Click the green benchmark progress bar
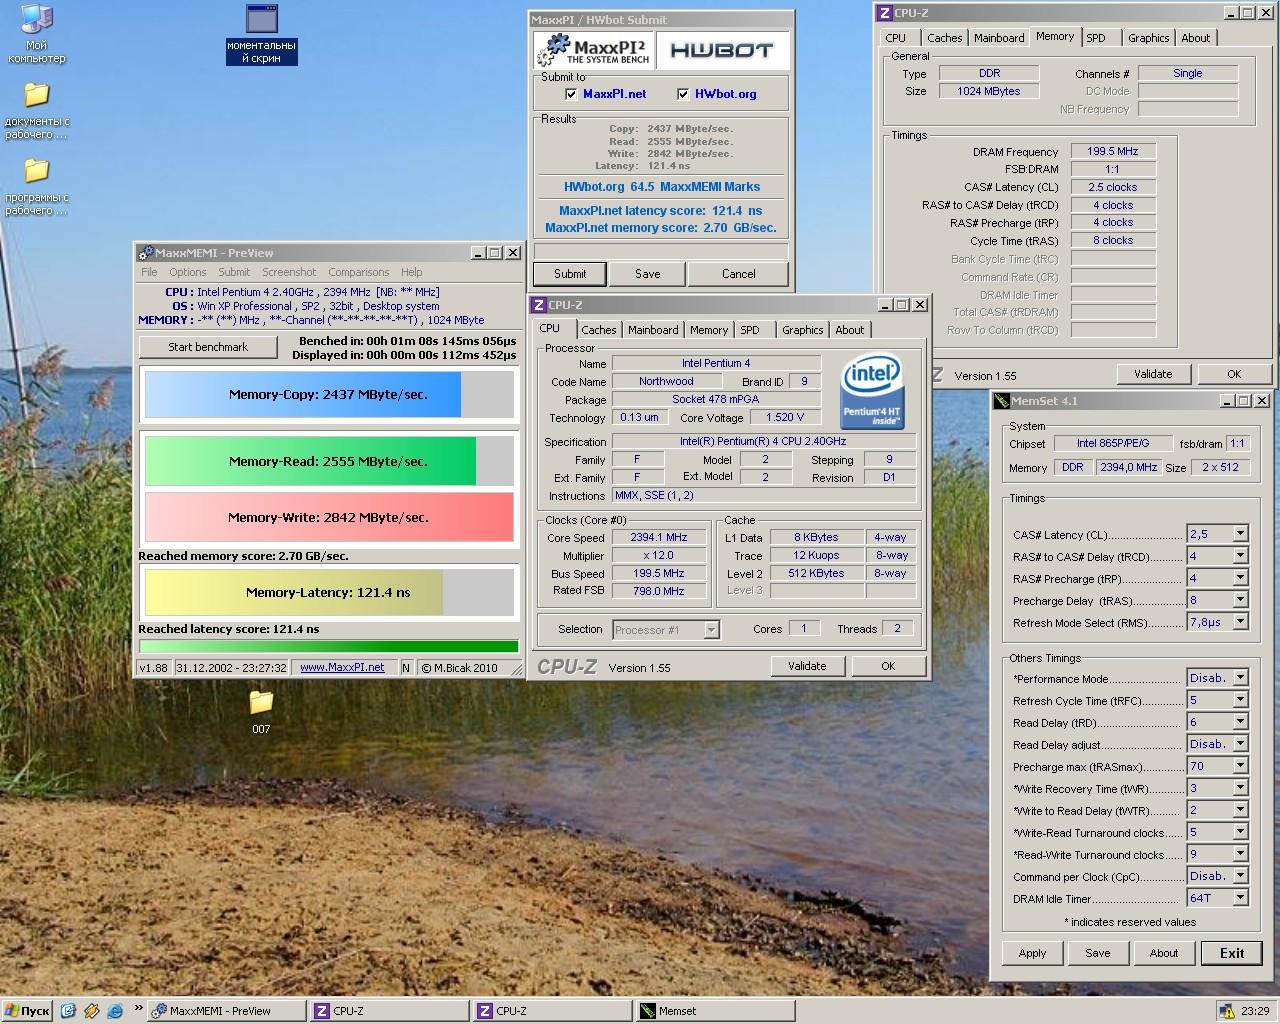1280x1024 pixels. (329, 647)
